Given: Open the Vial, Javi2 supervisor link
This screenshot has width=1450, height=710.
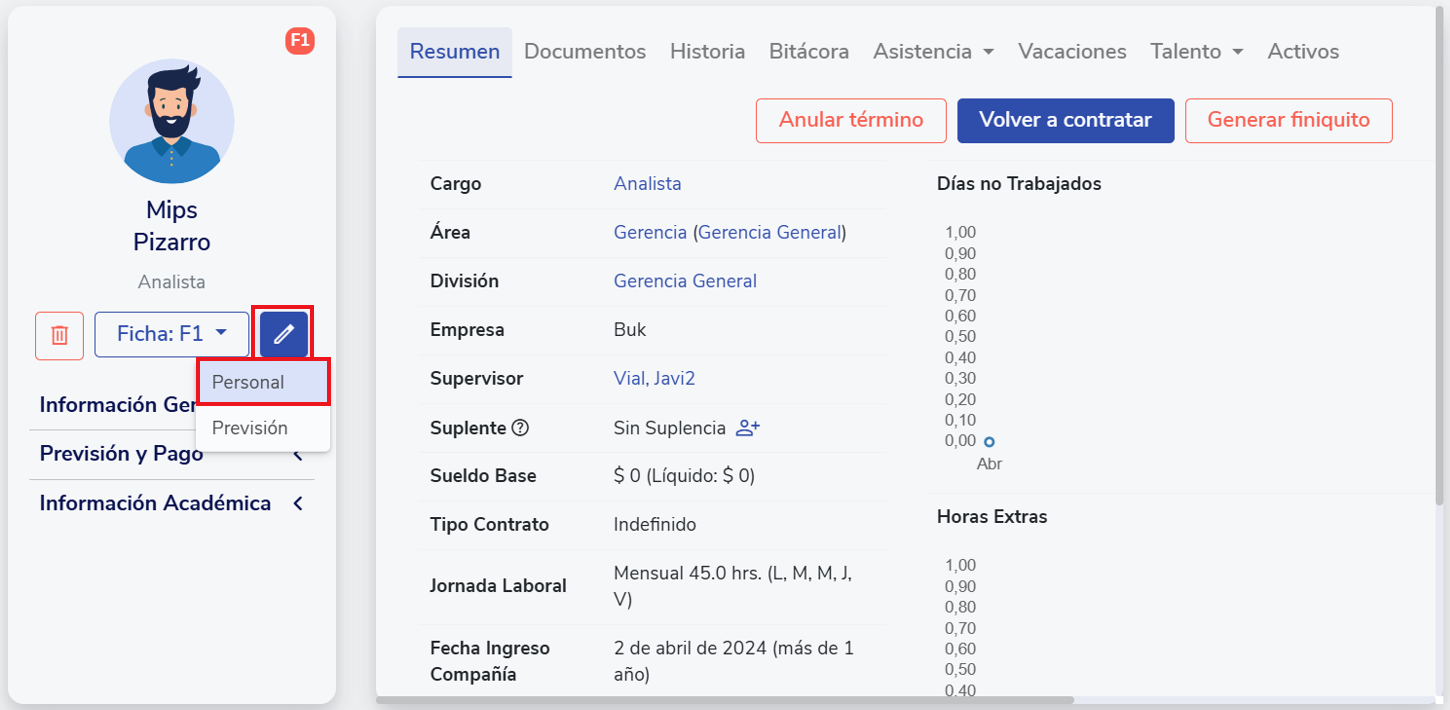Looking at the screenshot, I should click(653, 379).
